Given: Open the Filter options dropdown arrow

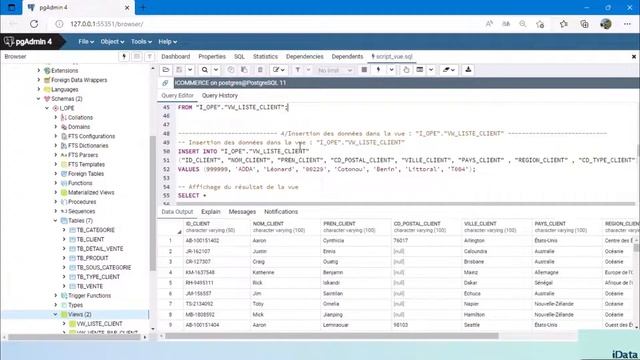Looking at the screenshot, I should point(309,70).
